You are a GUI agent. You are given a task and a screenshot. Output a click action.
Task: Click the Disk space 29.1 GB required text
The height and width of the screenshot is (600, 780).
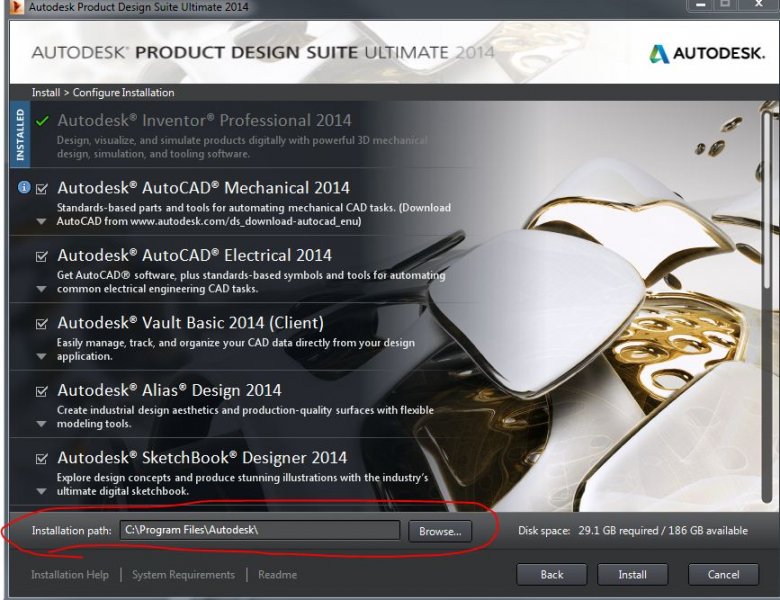click(x=633, y=531)
